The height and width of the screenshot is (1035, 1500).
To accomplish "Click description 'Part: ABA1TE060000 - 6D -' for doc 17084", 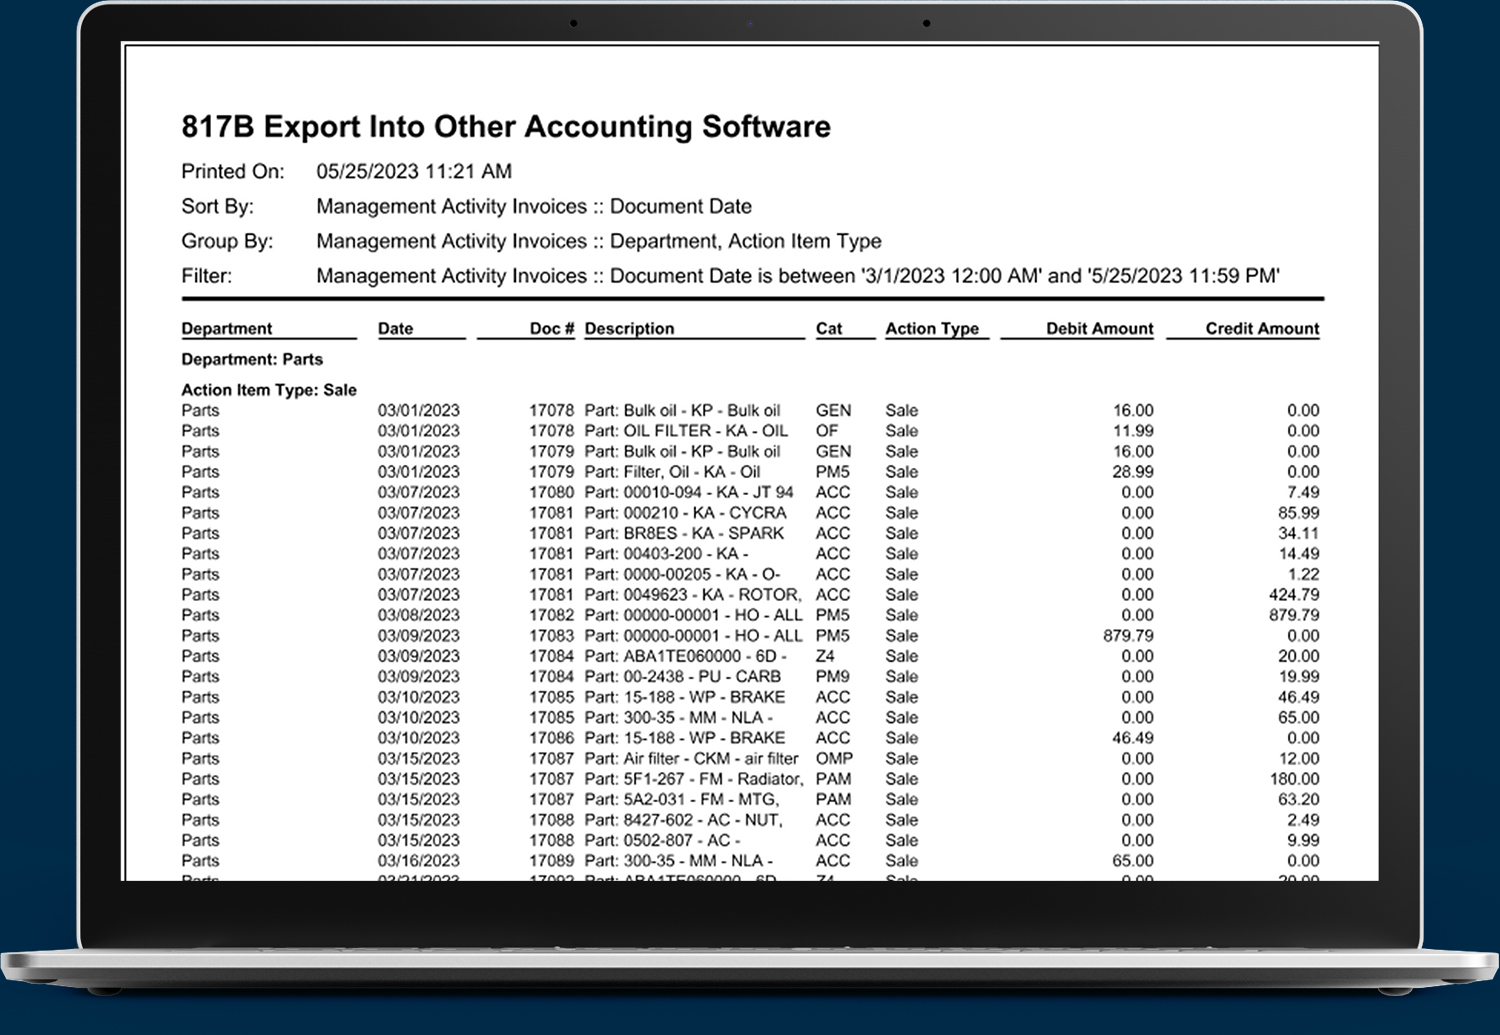I will click(686, 656).
